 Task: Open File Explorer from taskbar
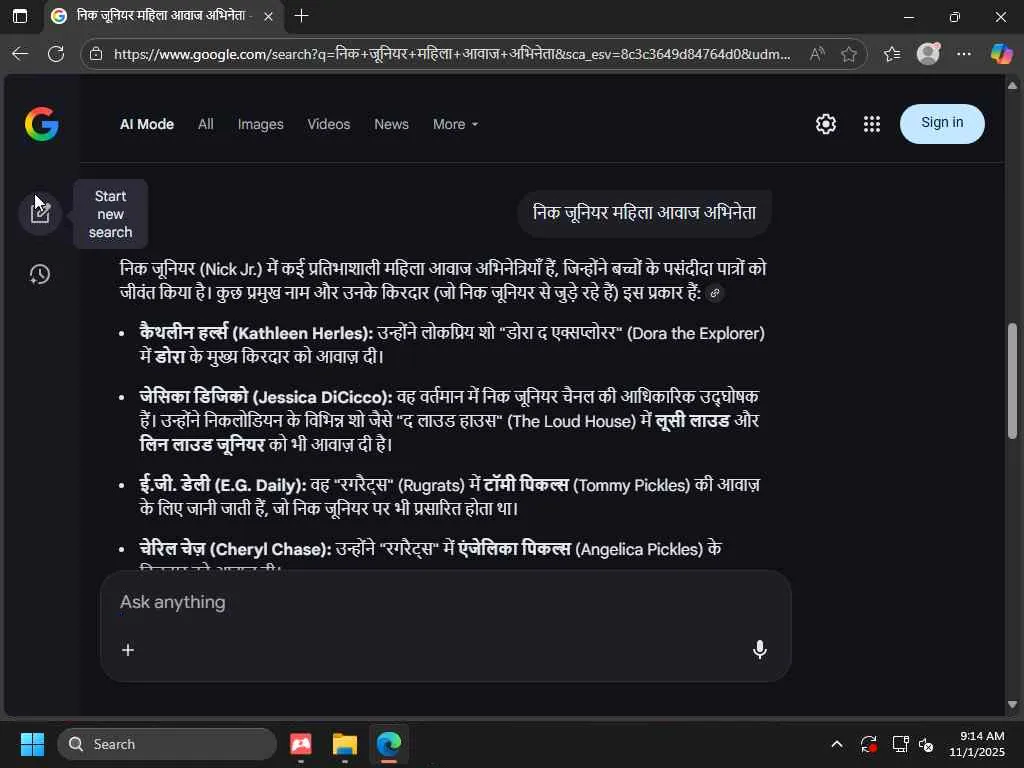[x=344, y=744]
